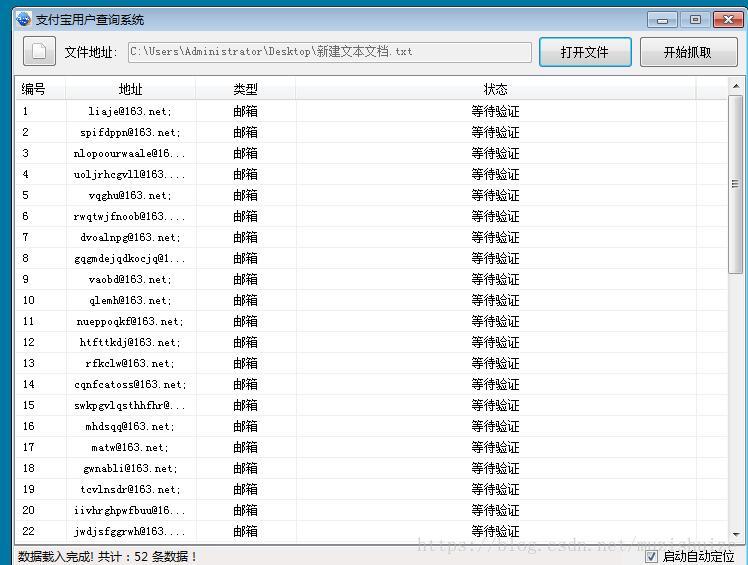Select row mhdsqq@163.net
This screenshot has width=748, height=565.
pos(372,426)
